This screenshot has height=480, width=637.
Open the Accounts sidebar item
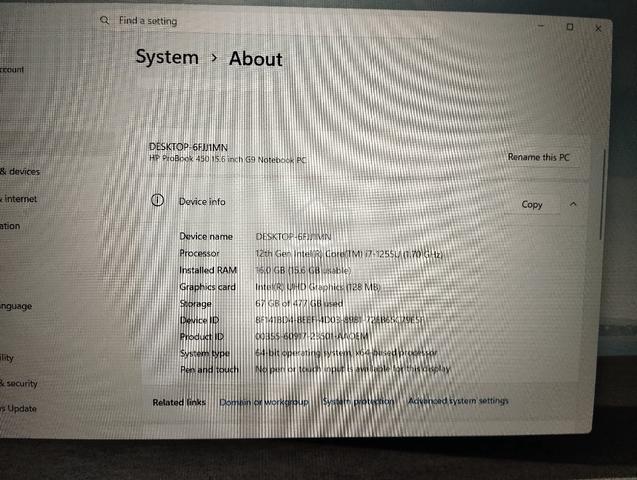12,69
